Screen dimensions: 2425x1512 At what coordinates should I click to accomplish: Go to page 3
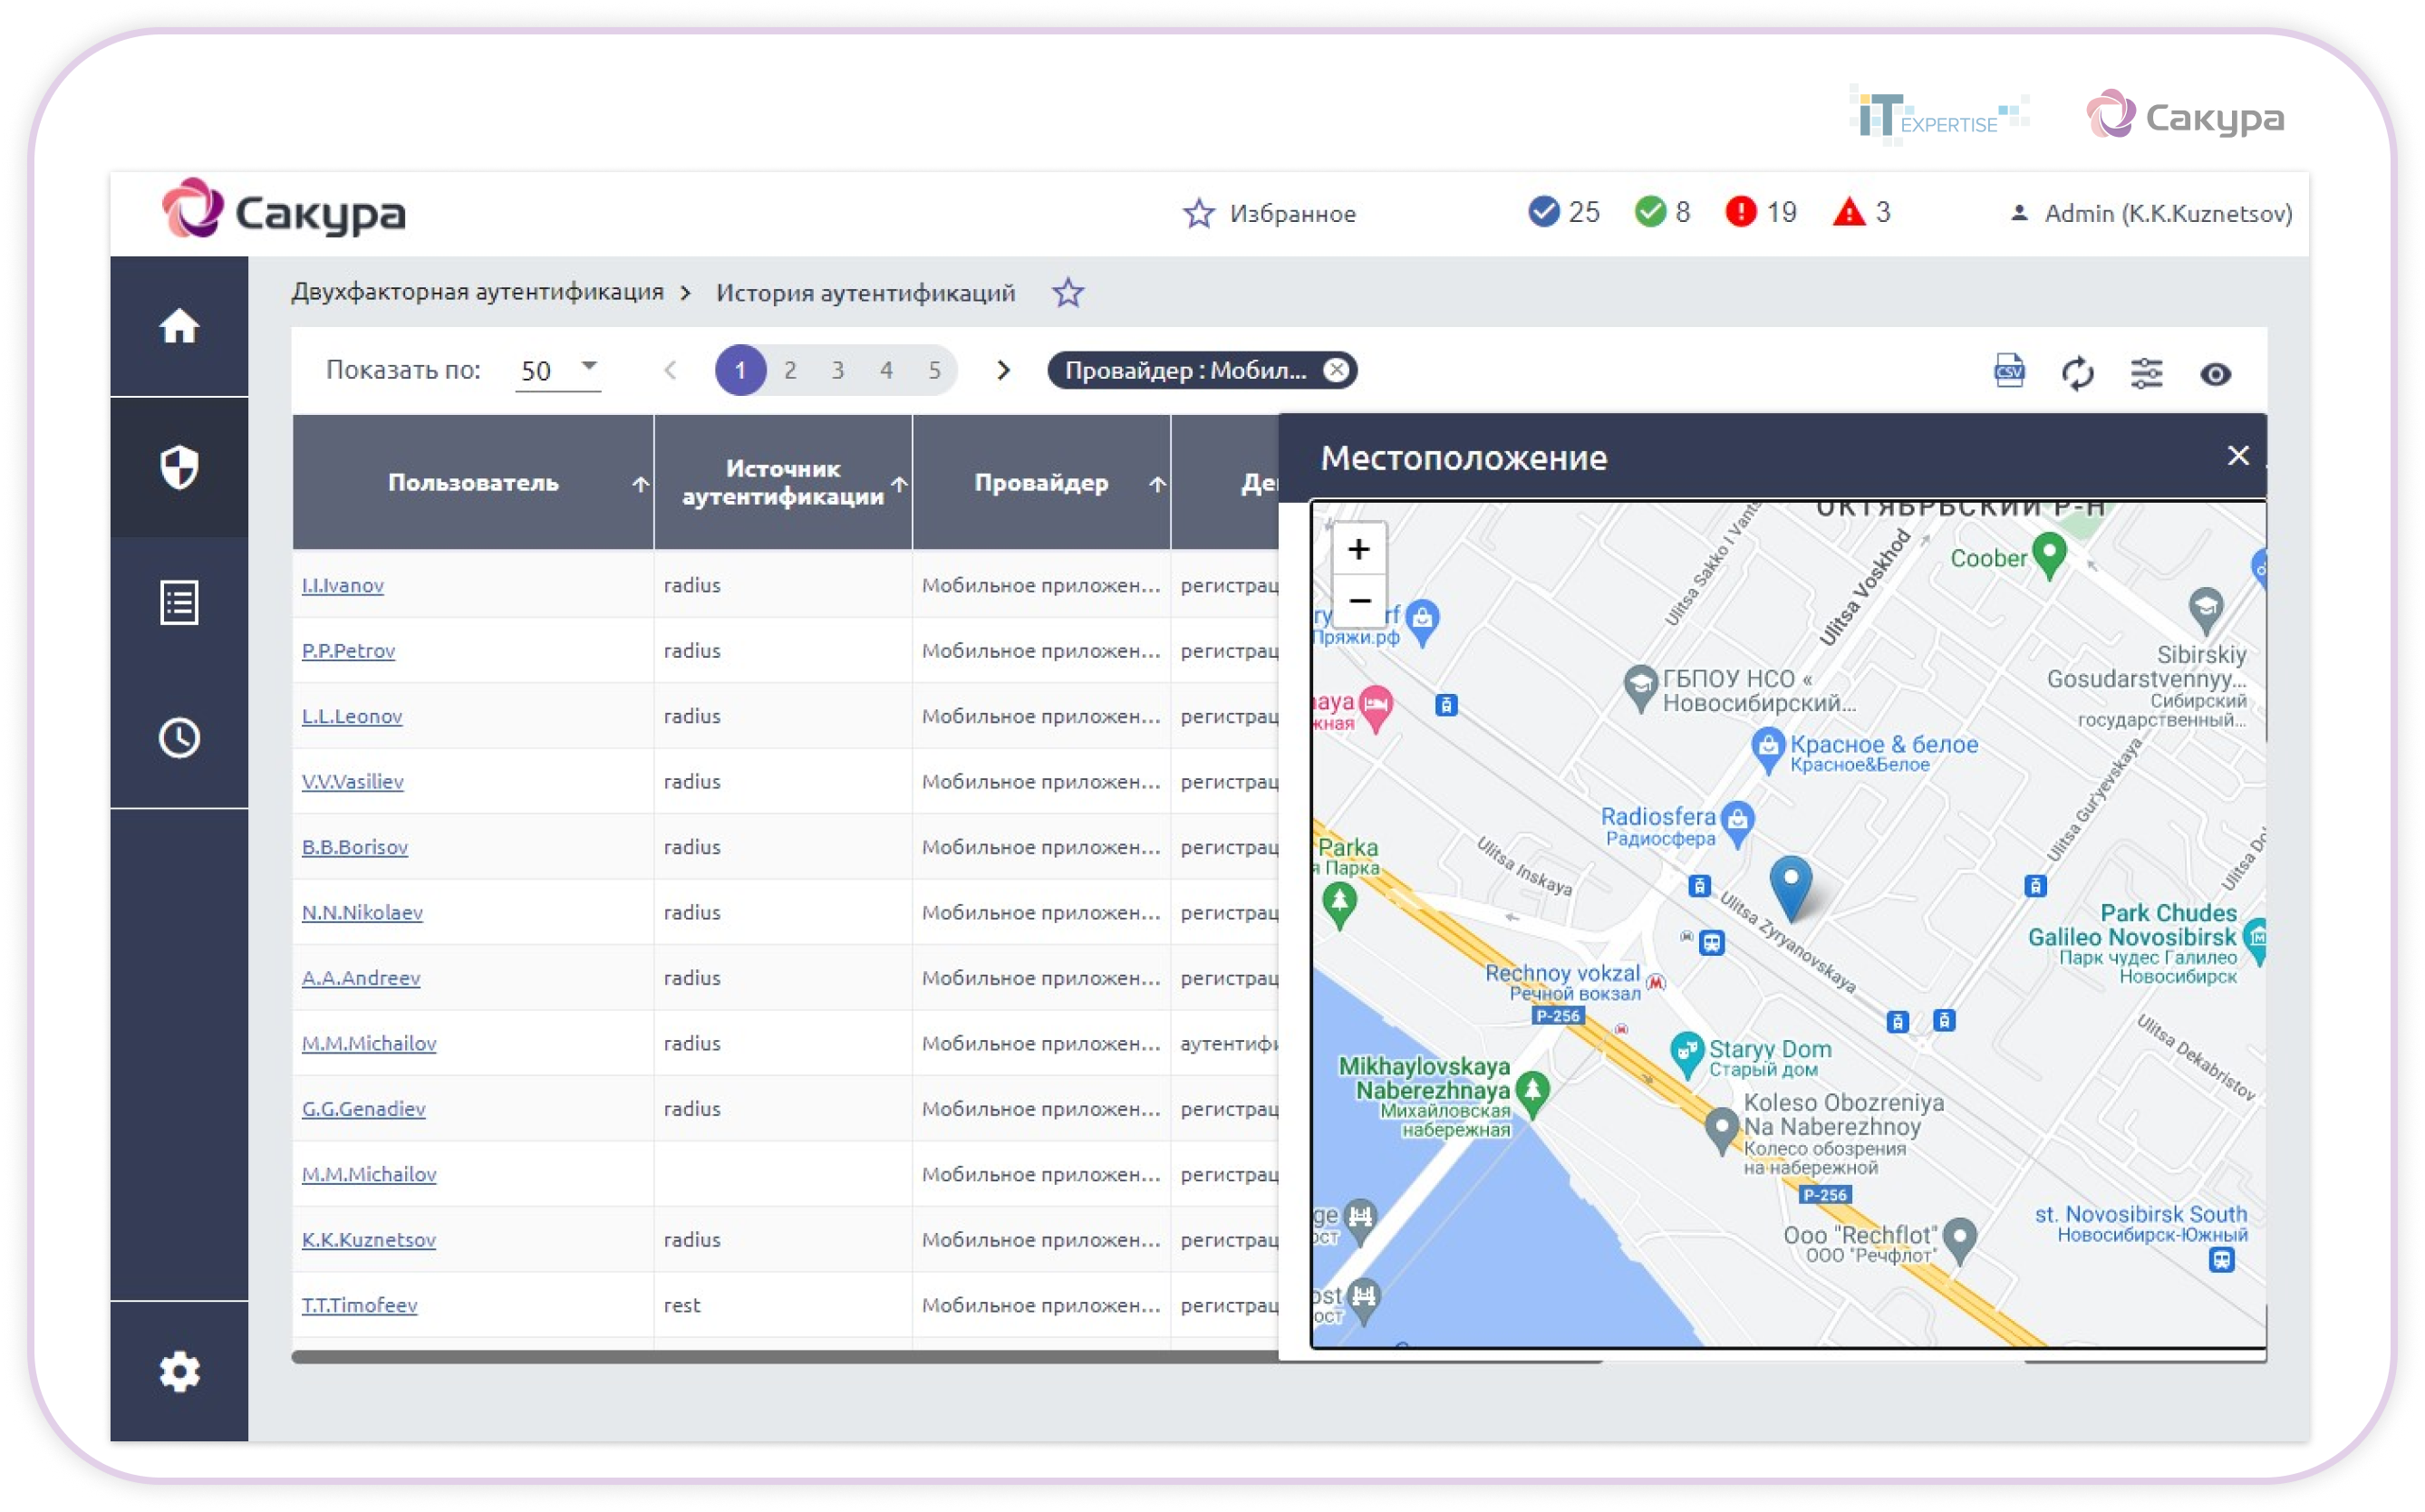[x=838, y=370]
